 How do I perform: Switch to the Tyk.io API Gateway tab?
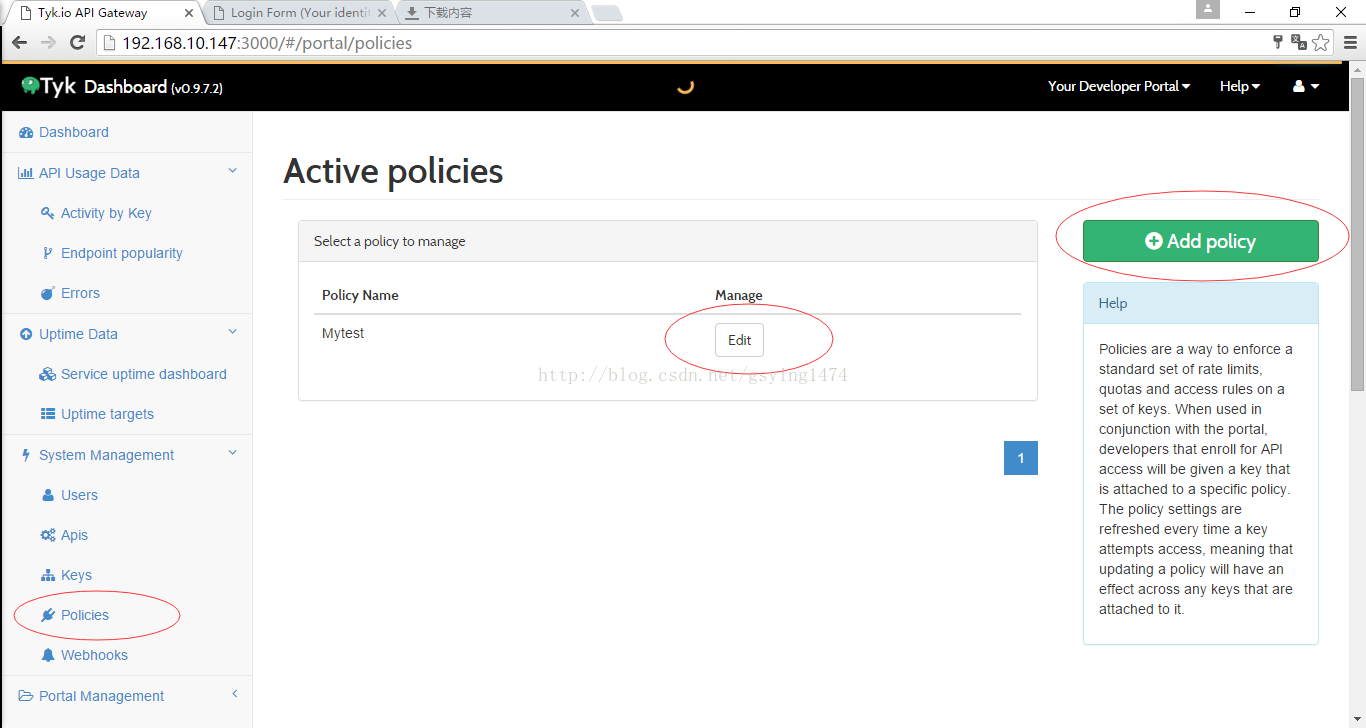pyautogui.click(x=103, y=13)
